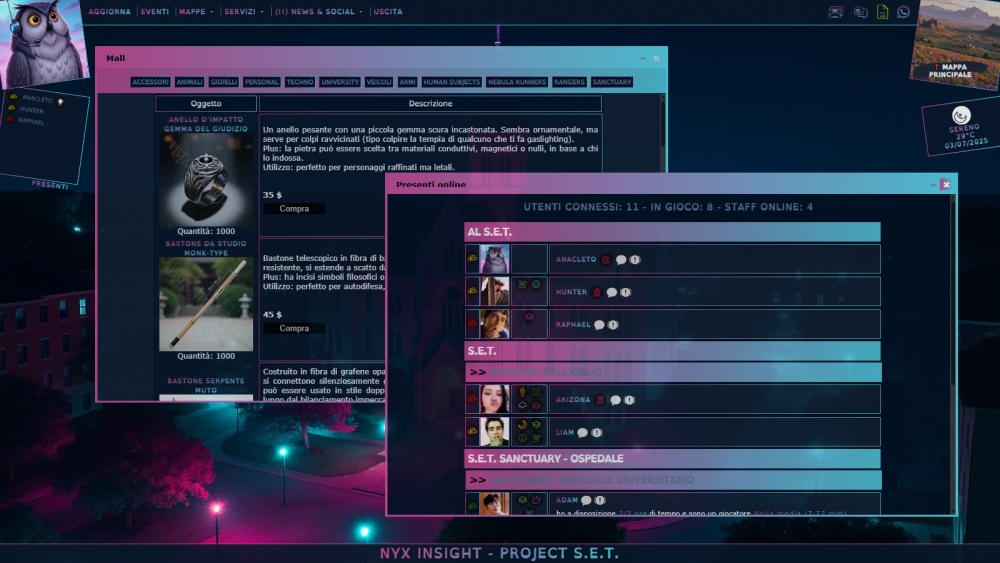Click Anacleto's exclamation info icon
1000x563 pixels.
pyautogui.click(x=635, y=260)
